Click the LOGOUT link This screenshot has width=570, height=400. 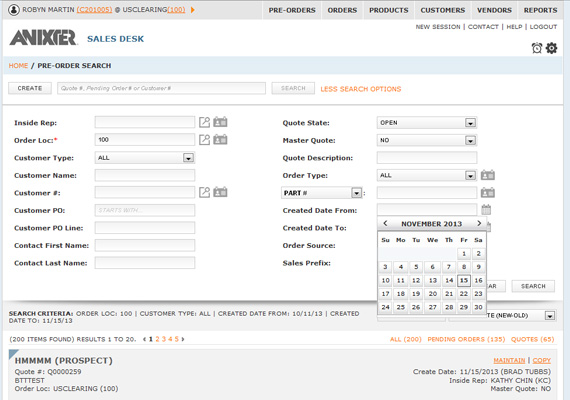pos(543,27)
